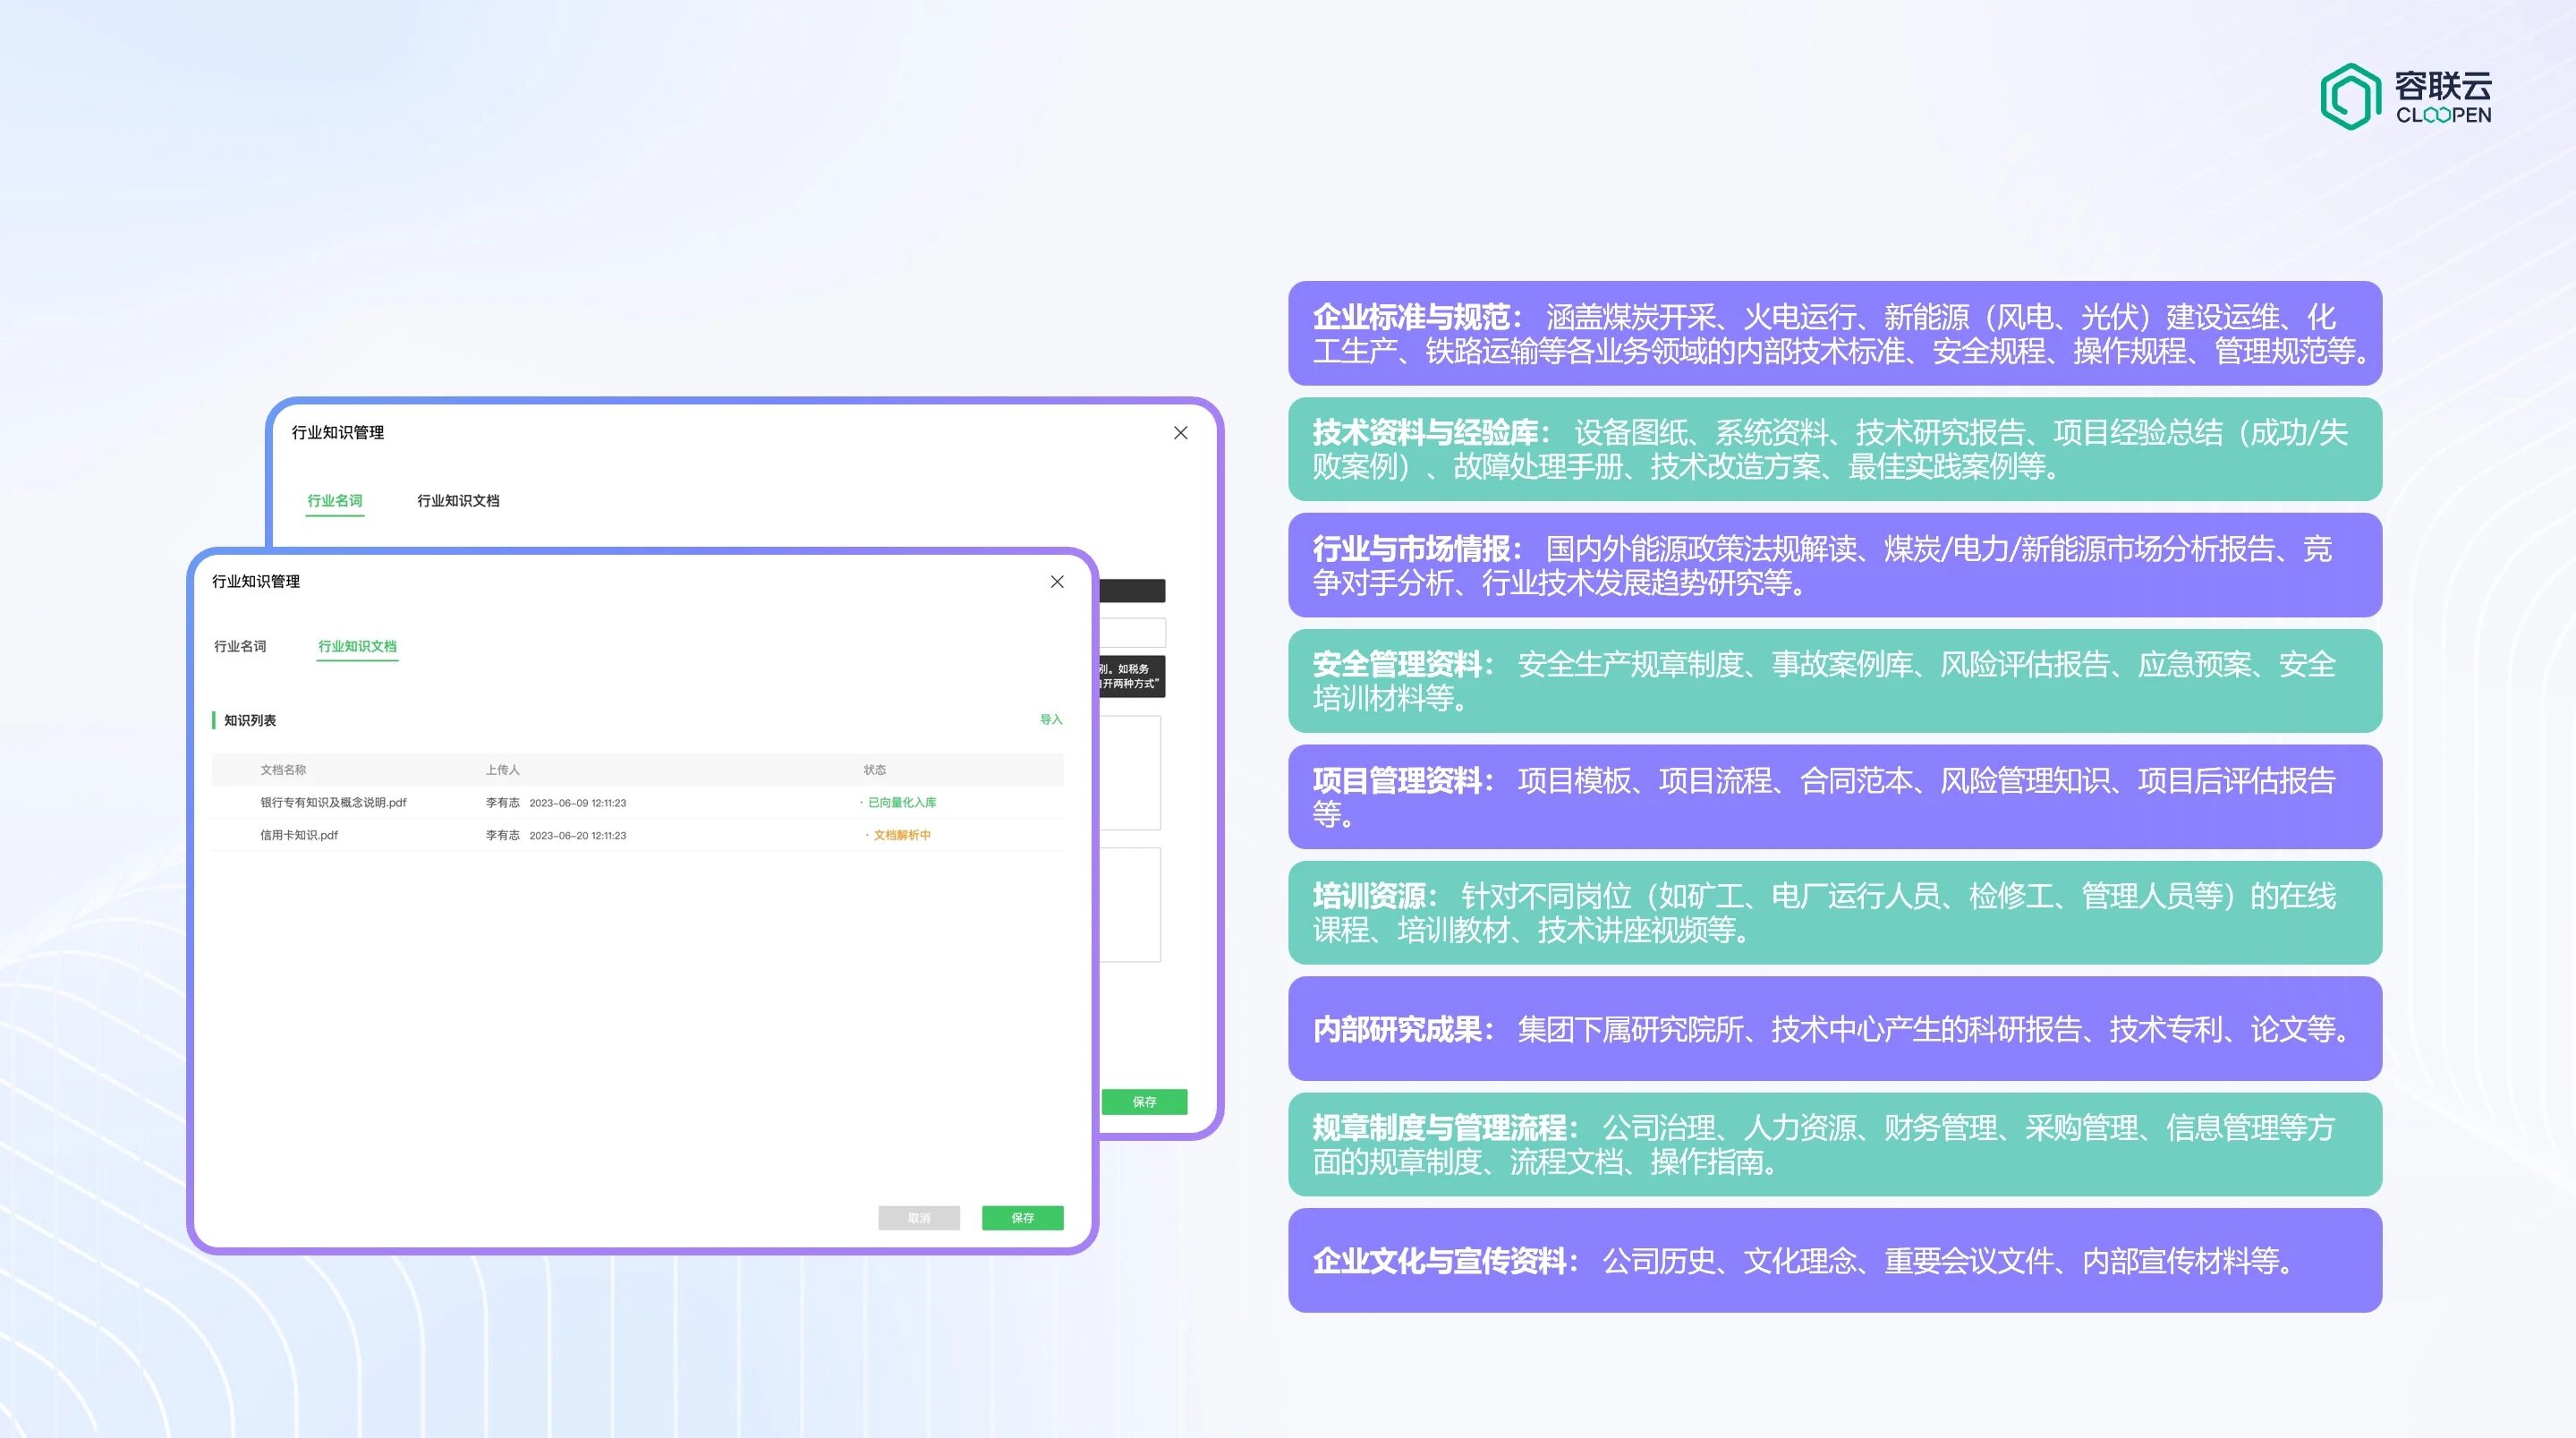
Task: Click 文档解析中 status text
Action: point(902,835)
